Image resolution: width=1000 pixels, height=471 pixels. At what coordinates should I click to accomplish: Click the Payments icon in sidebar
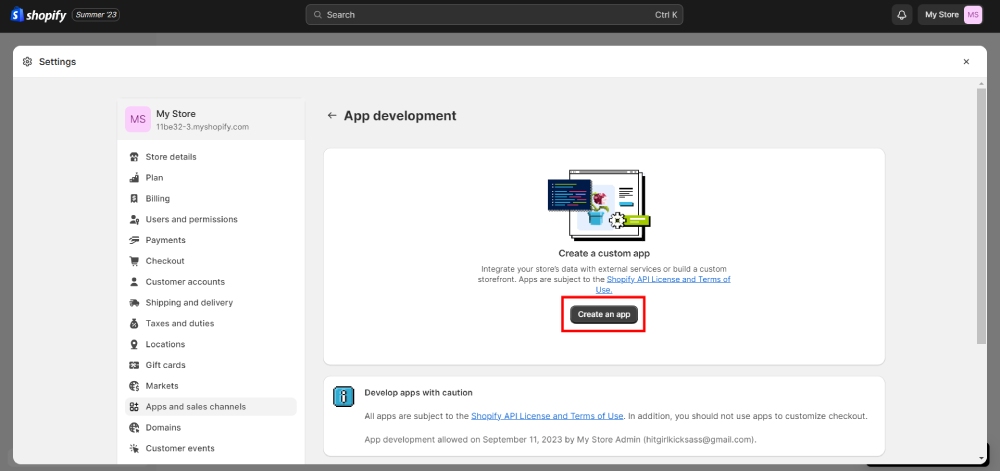(x=134, y=240)
